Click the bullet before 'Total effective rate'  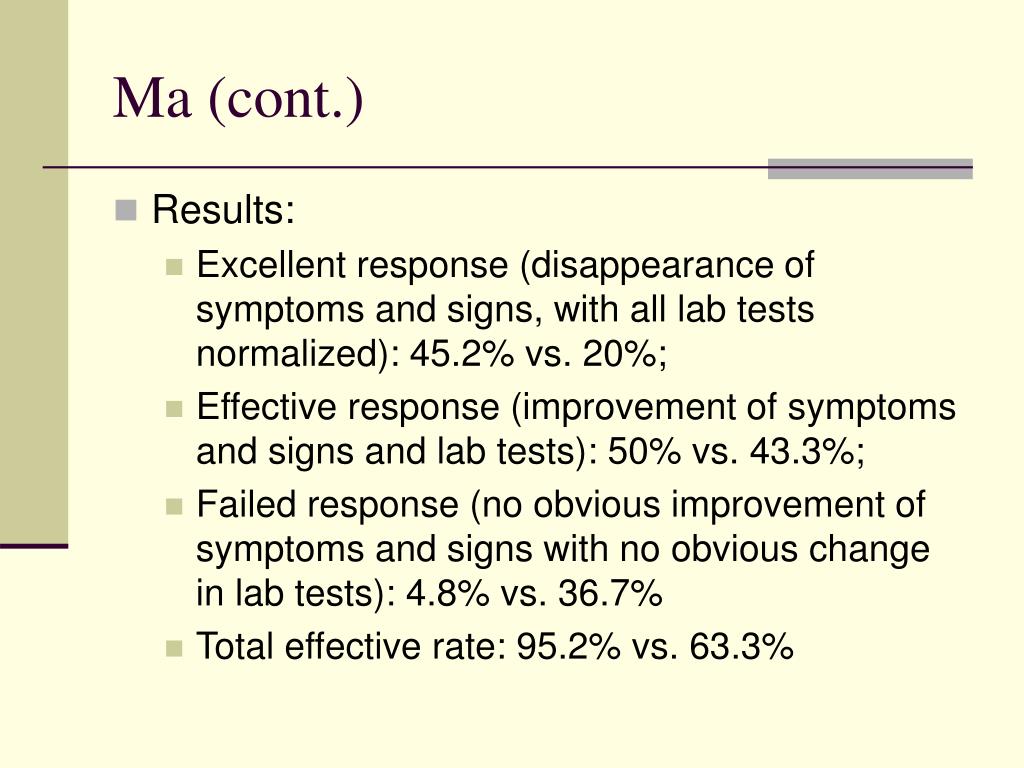click(174, 648)
